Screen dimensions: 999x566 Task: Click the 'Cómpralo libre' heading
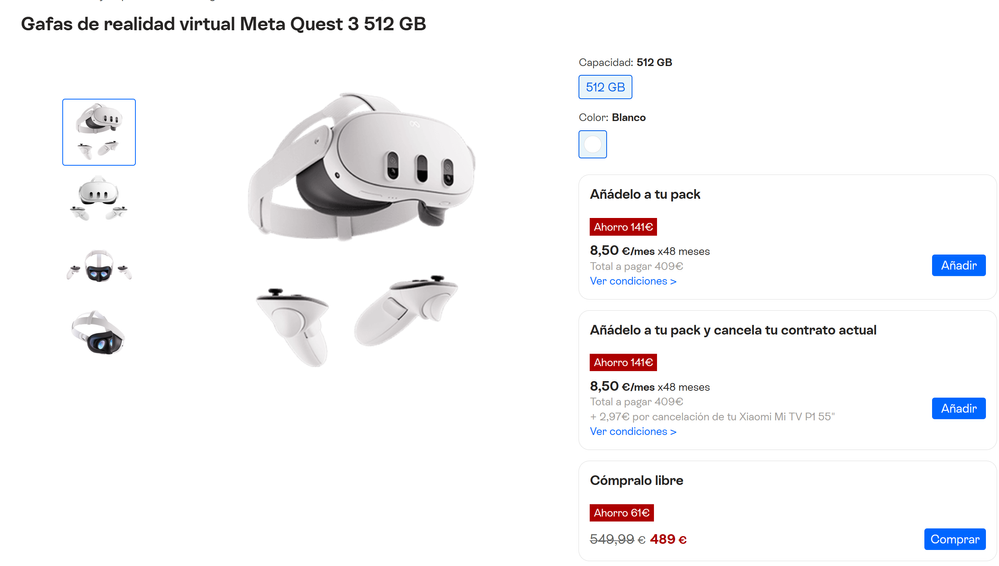point(636,480)
